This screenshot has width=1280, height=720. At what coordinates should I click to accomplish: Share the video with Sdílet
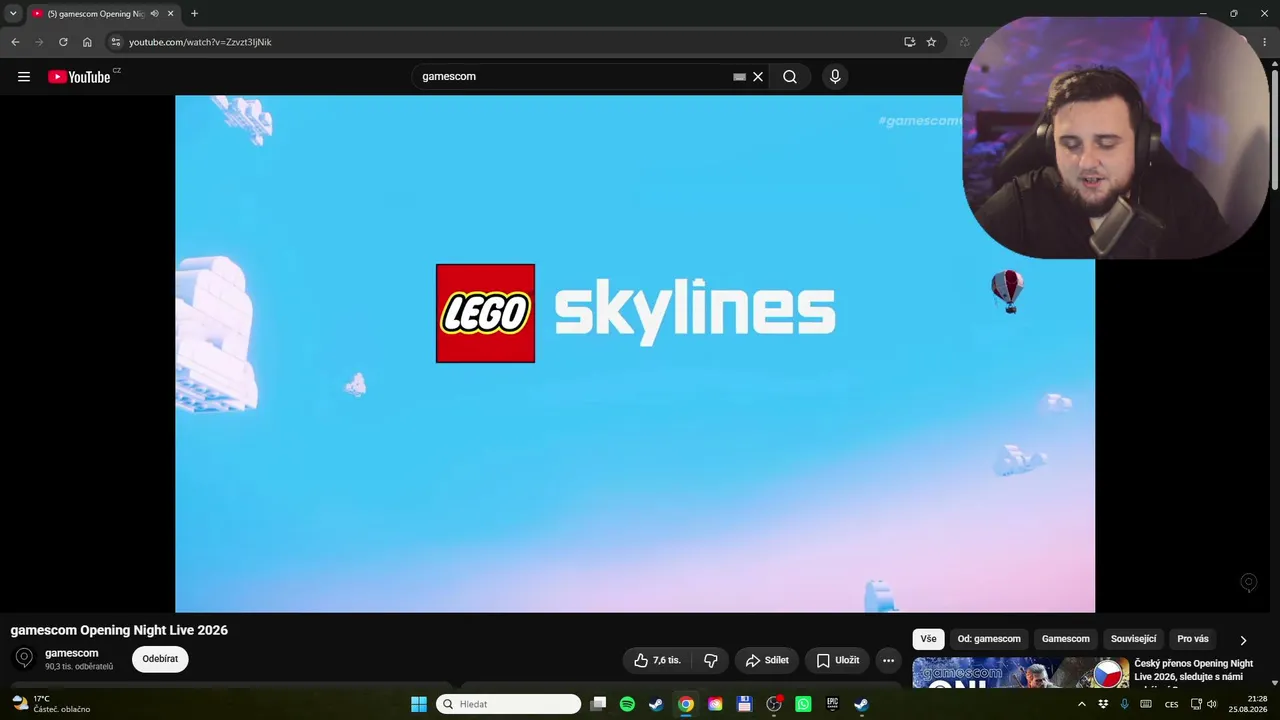[x=767, y=660]
